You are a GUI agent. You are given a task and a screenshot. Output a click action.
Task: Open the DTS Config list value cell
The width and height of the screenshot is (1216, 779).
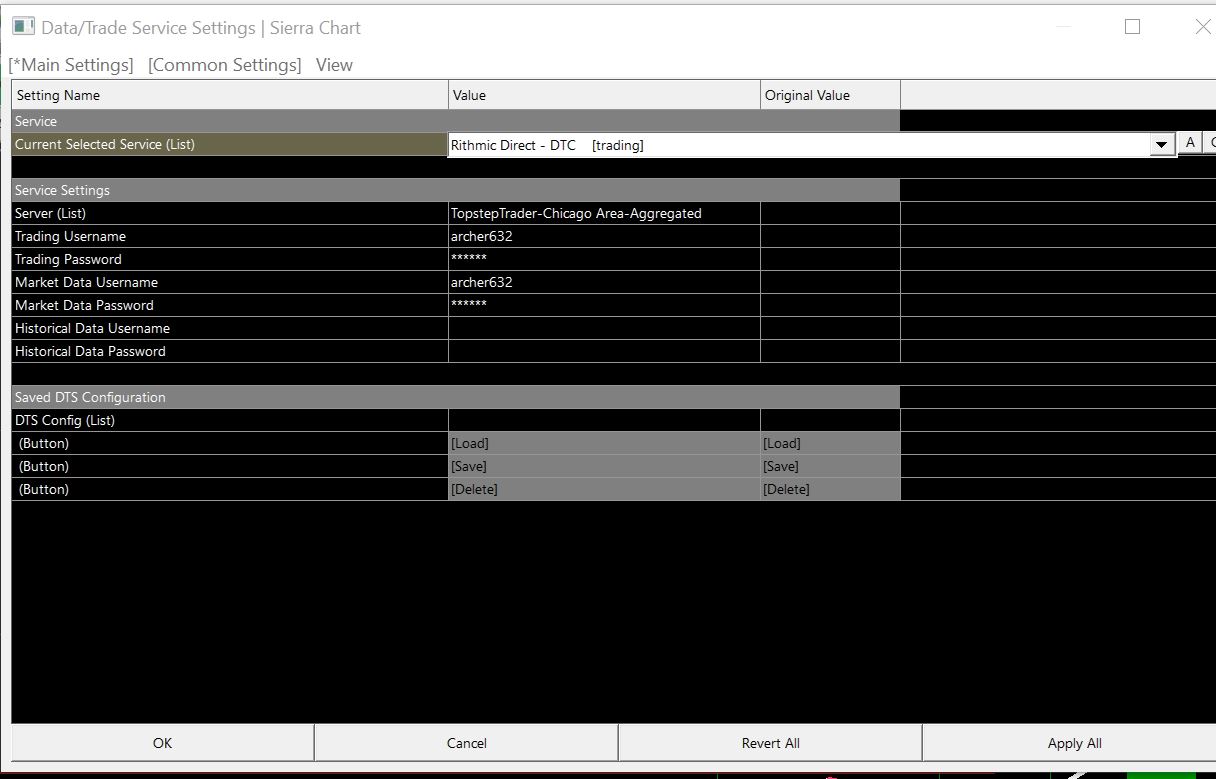(604, 420)
